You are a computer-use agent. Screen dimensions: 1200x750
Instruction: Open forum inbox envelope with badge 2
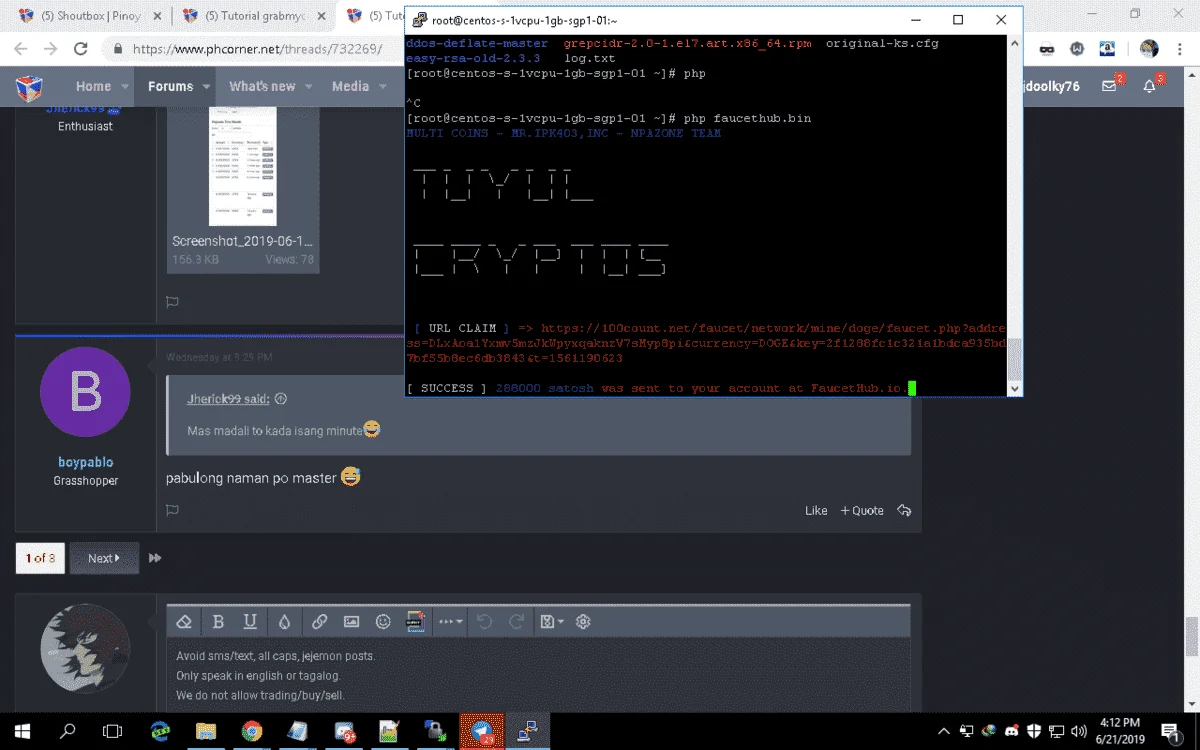click(x=1111, y=86)
